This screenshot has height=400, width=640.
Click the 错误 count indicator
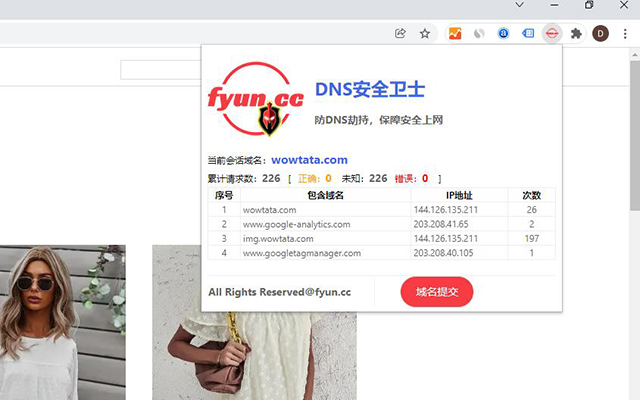pyautogui.click(x=411, y=178)
